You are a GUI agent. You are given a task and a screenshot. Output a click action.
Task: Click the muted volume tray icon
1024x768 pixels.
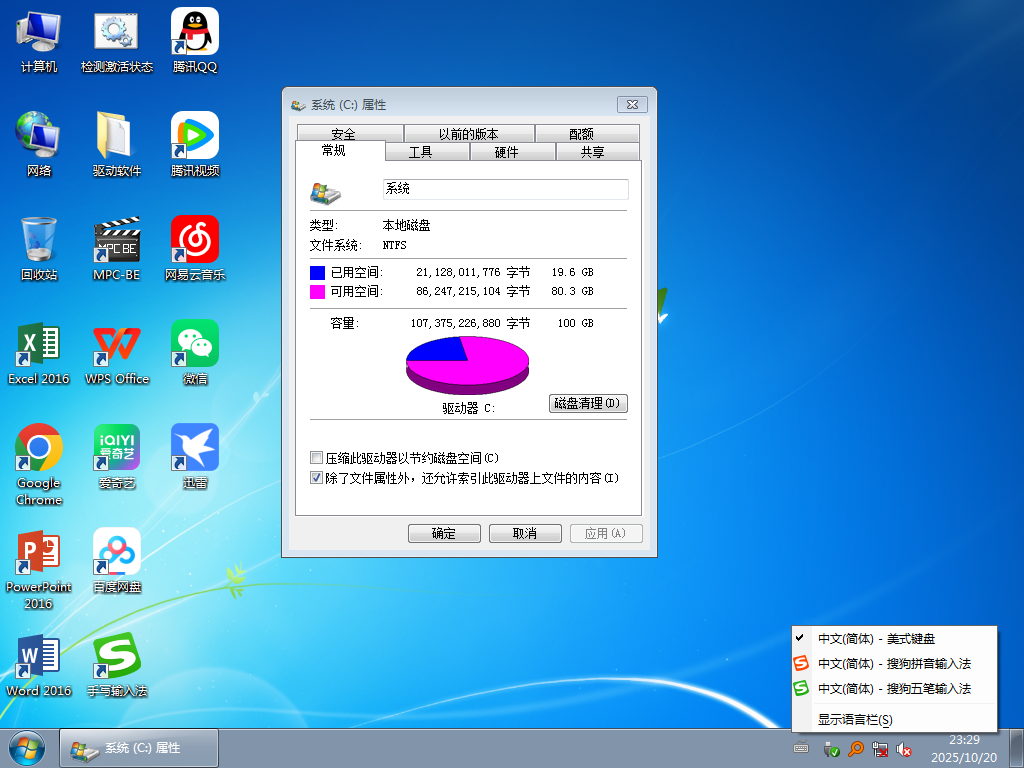coord(904,748)
